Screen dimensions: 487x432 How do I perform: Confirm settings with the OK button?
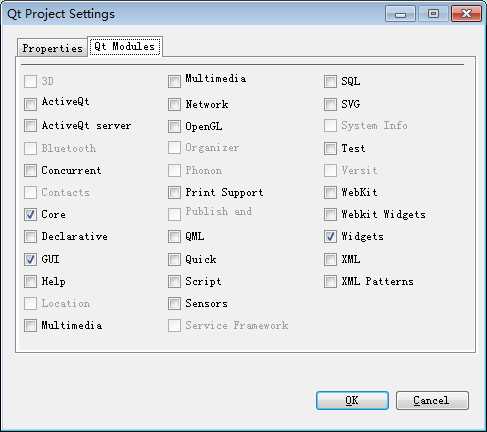click(352, 400)
